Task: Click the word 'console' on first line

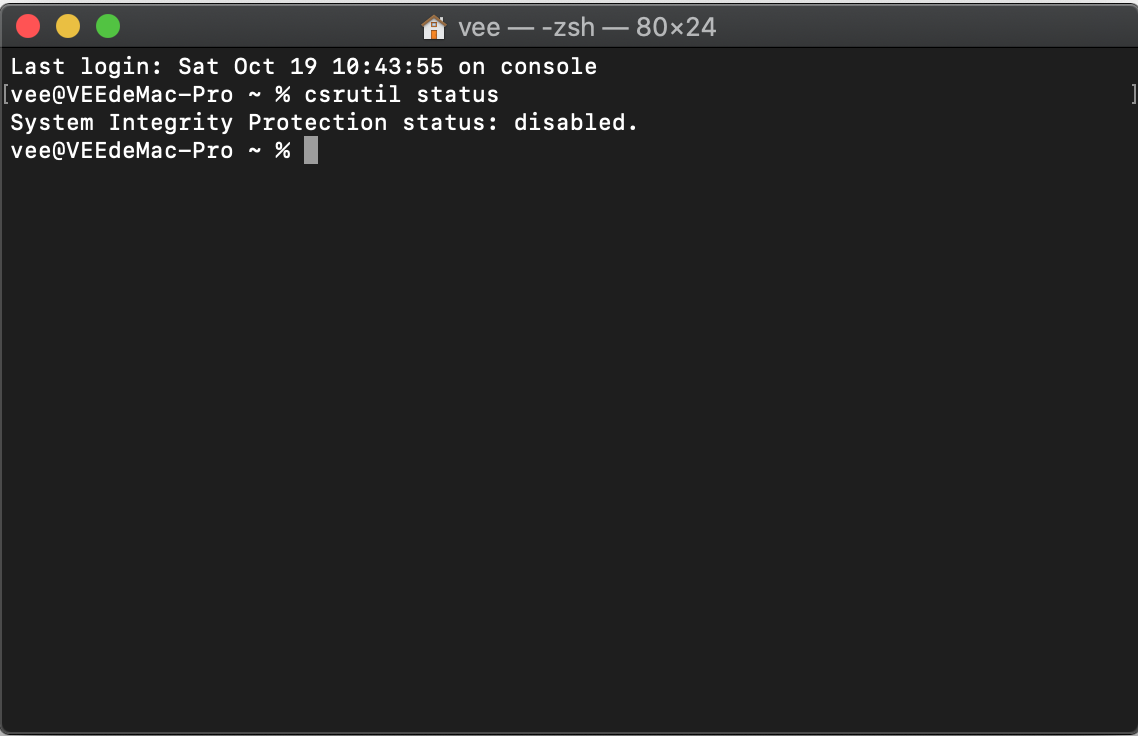Action: tap(548, 66)
